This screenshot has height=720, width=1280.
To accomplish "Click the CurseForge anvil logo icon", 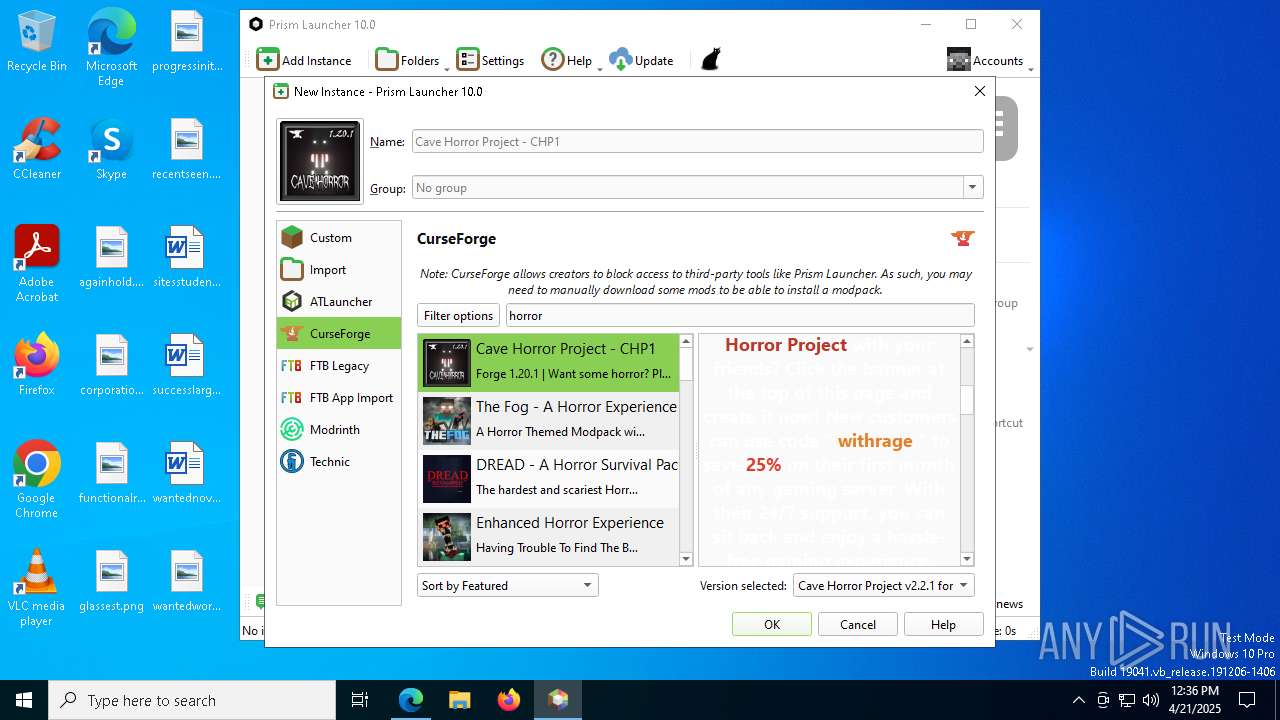I will 962,238.
